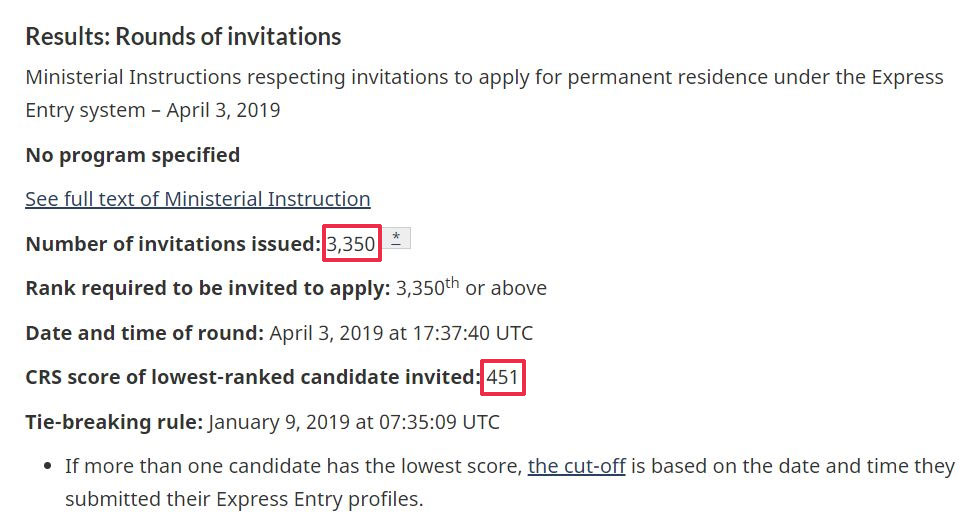Image resolution: width=976 pixels, height=522 pixels.
Task: Click the '3,350th or above' rank value
Action: 471,288
